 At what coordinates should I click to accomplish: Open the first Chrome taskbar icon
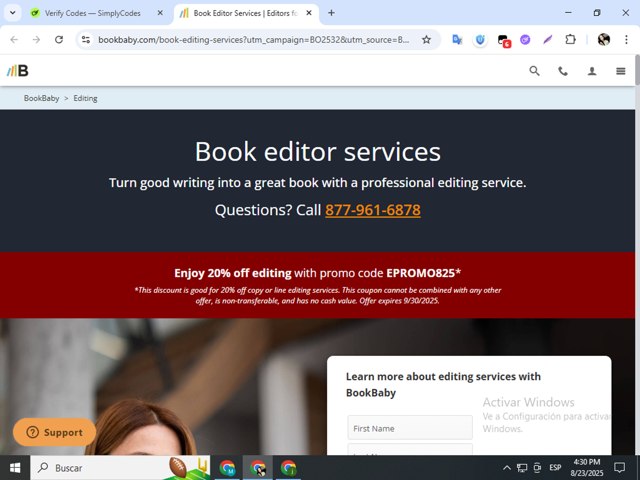227,468
